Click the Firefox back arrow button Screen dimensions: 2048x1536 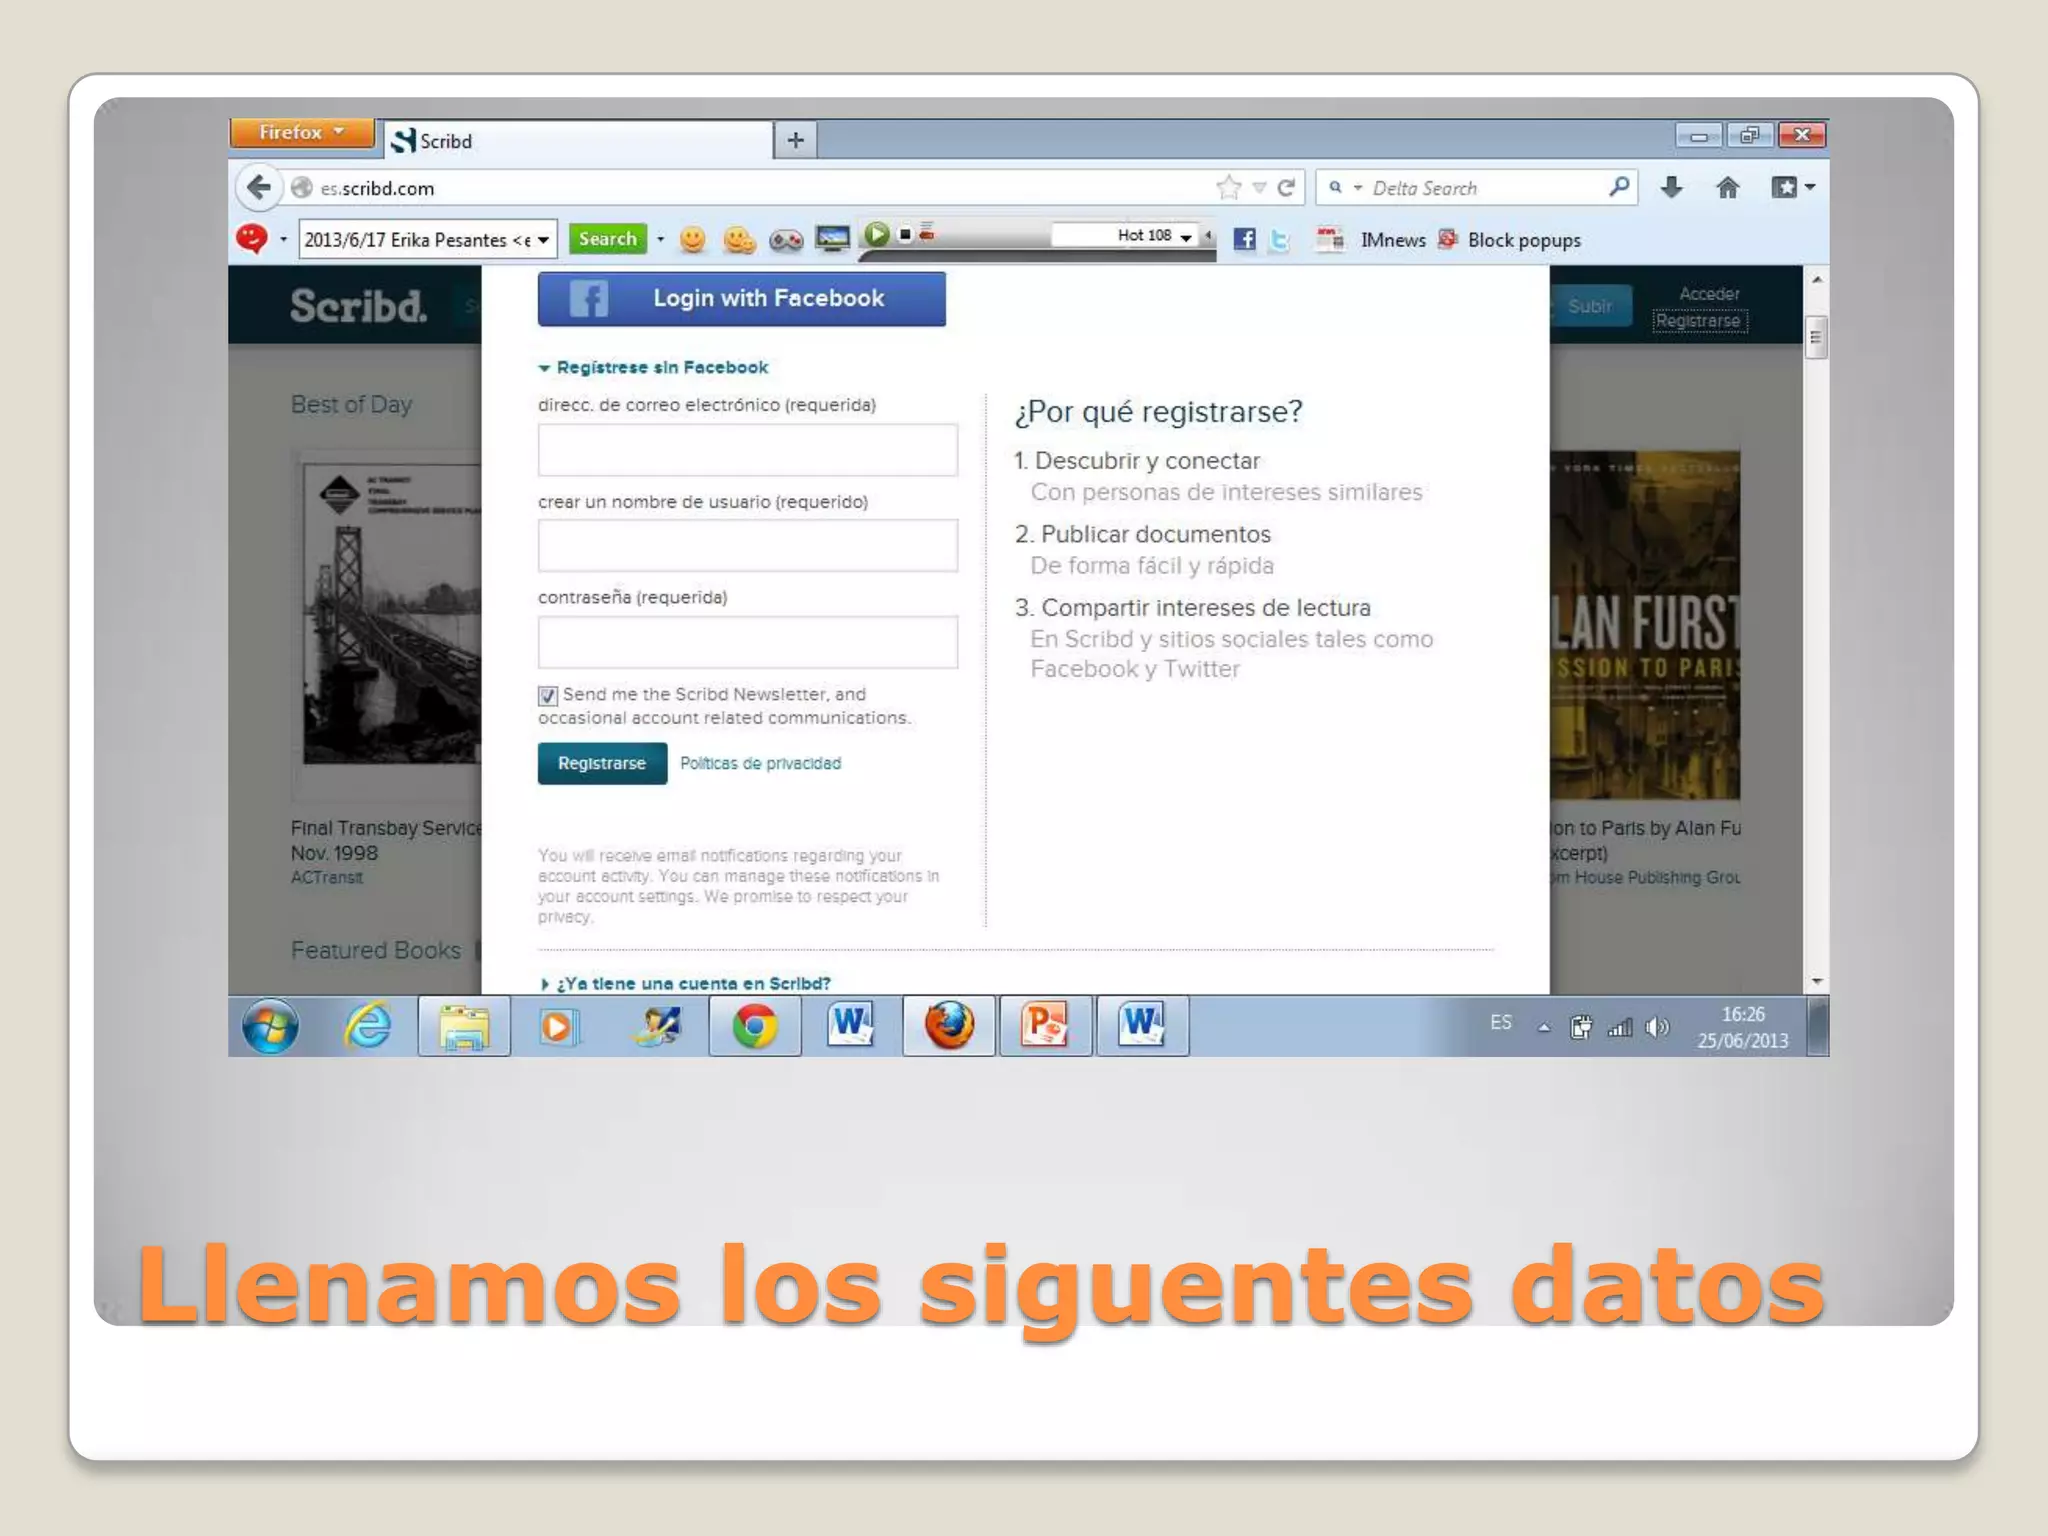(258, 187)
